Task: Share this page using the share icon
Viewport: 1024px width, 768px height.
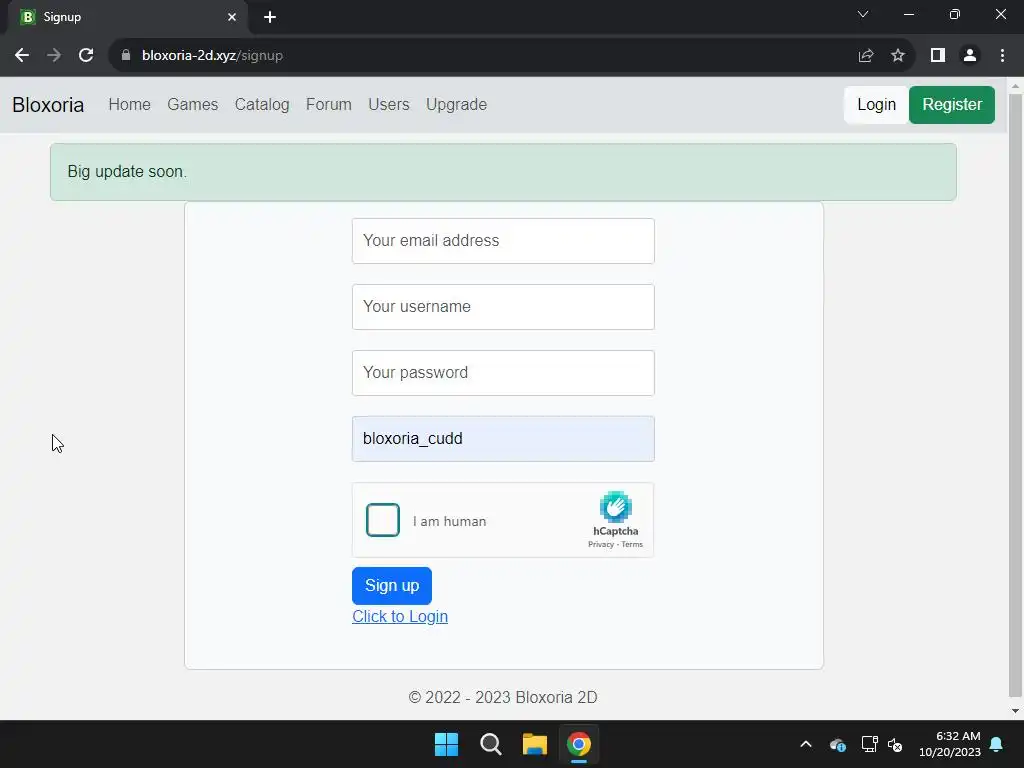Action: tap(866, 56)
